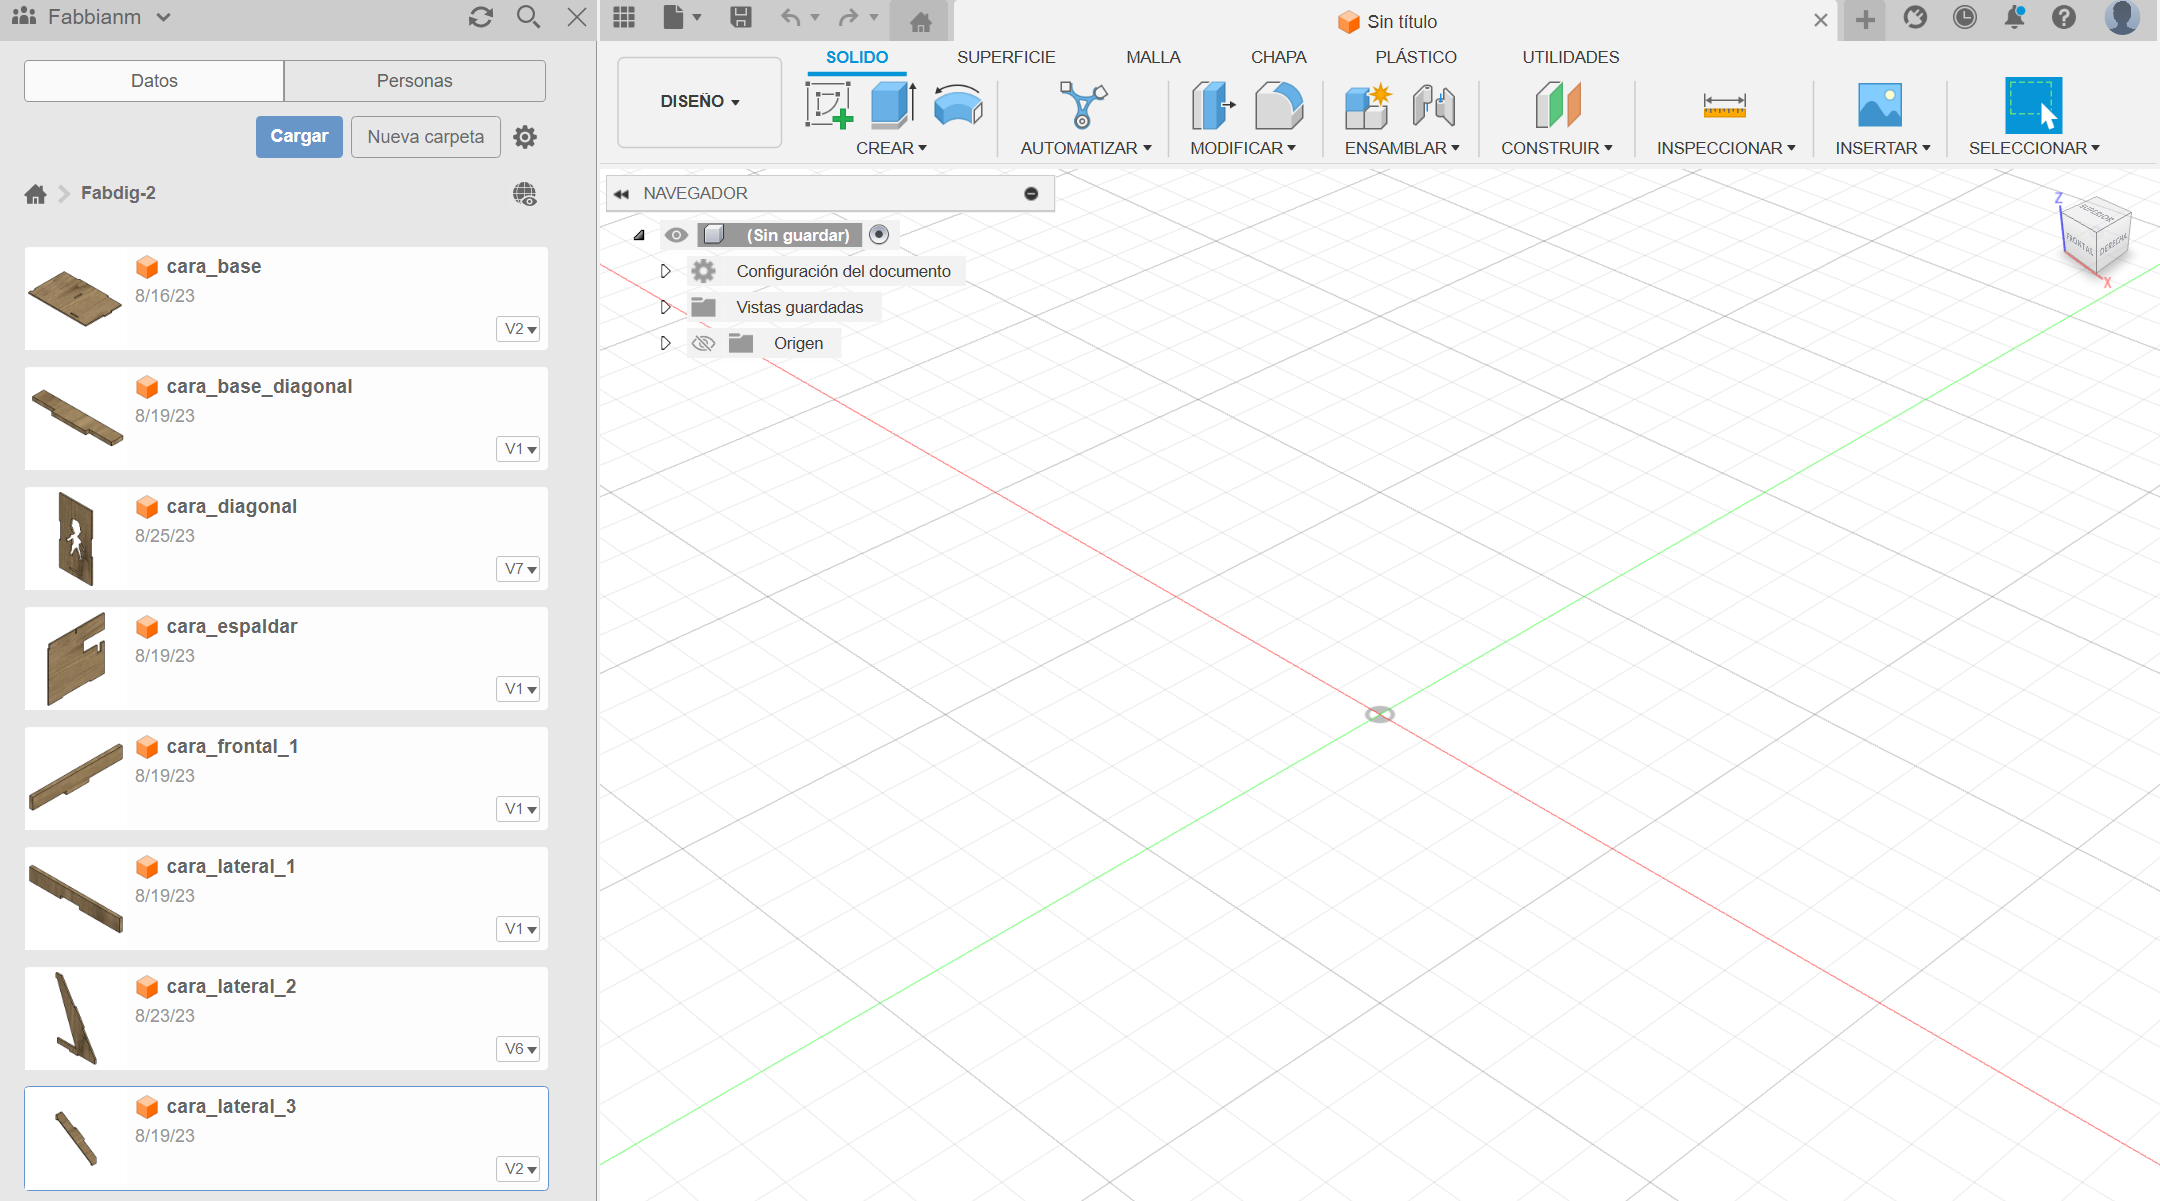Toggle visibility of unsaved root component
Viewport: 2160px width, 1201px height.
(x=677, y=235)
